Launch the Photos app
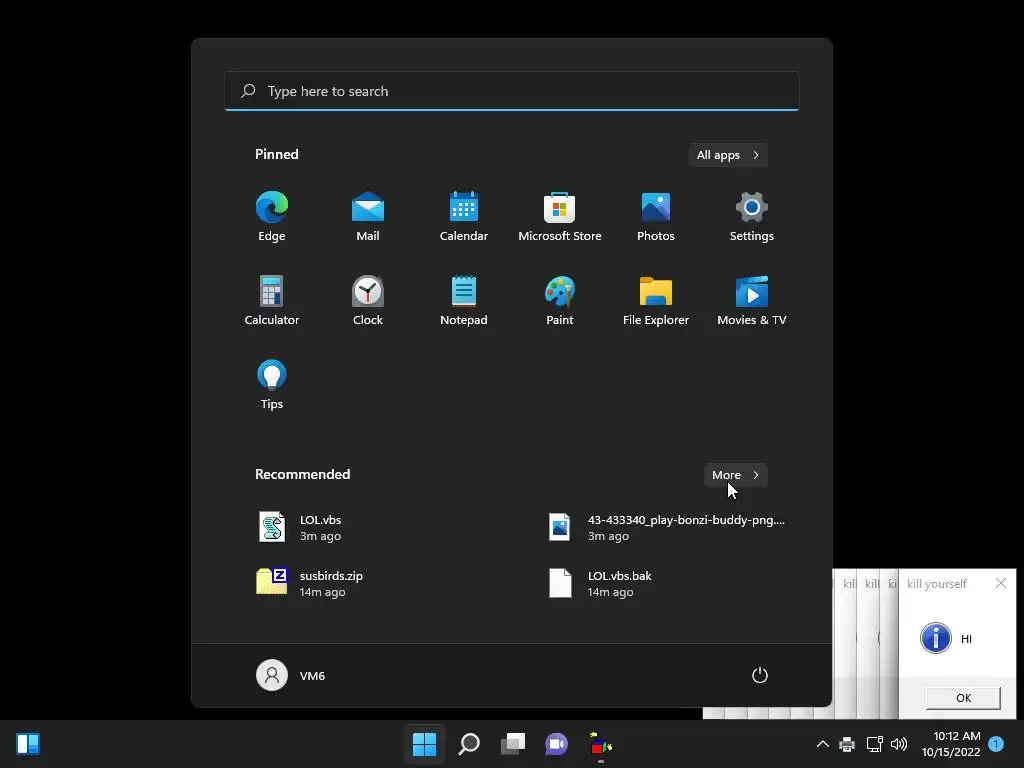 tap(656, 216)
